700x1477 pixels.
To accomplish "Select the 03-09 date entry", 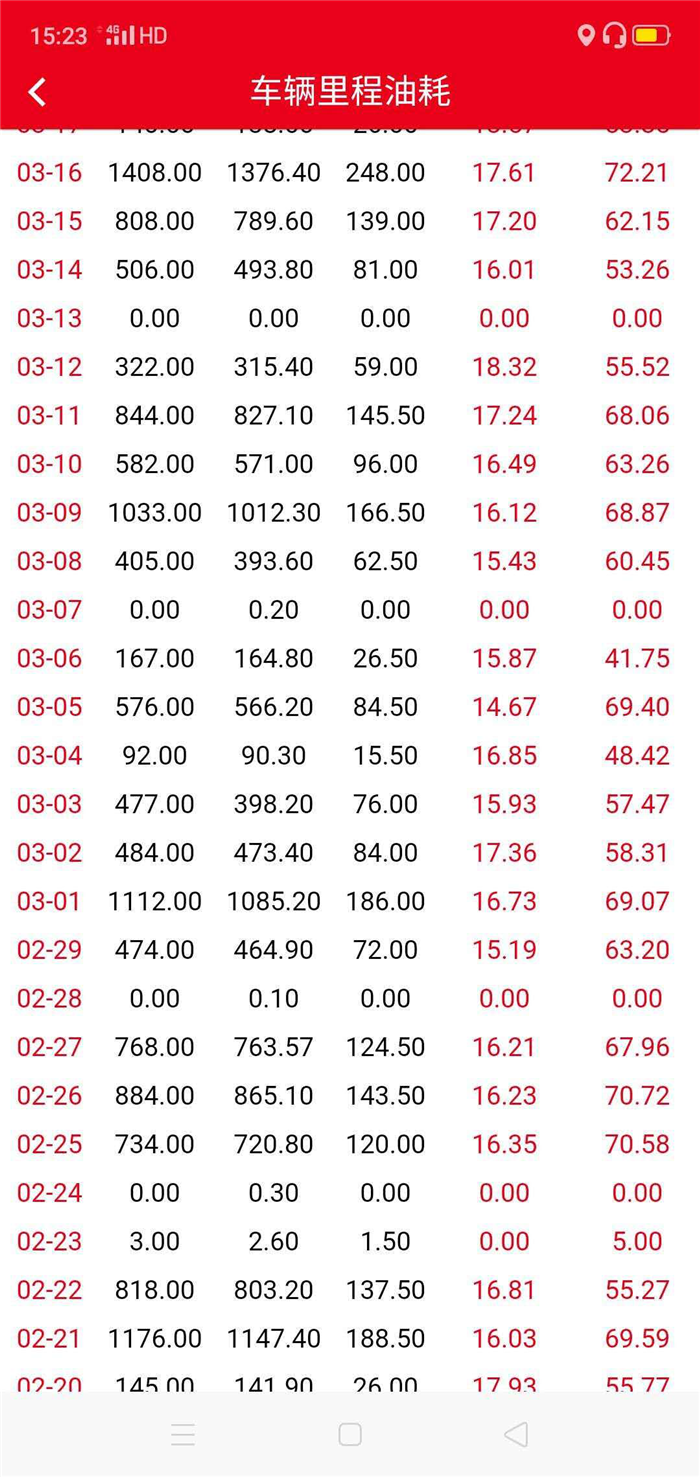I will point(49,512).
